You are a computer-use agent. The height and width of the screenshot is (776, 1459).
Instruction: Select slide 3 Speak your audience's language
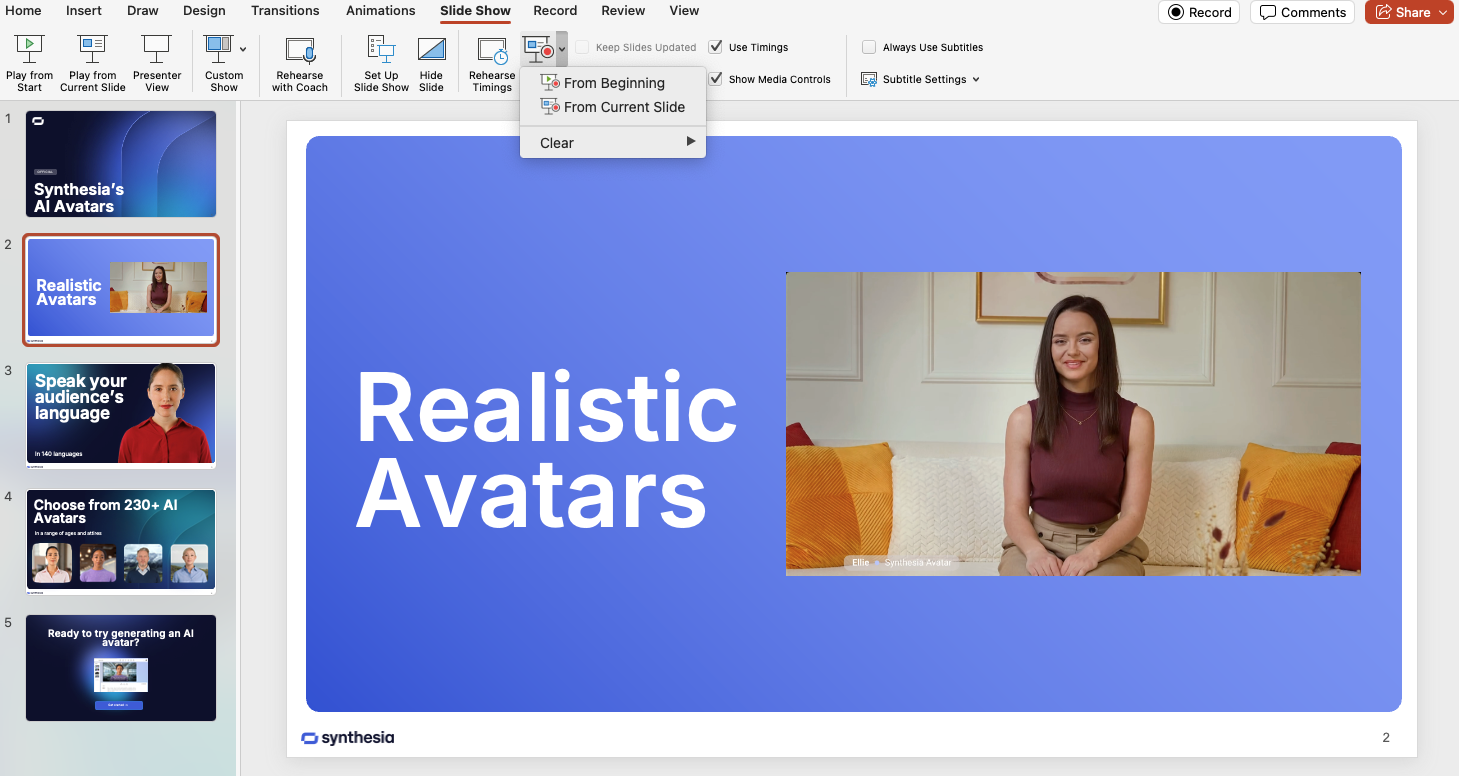coord(121,415)
